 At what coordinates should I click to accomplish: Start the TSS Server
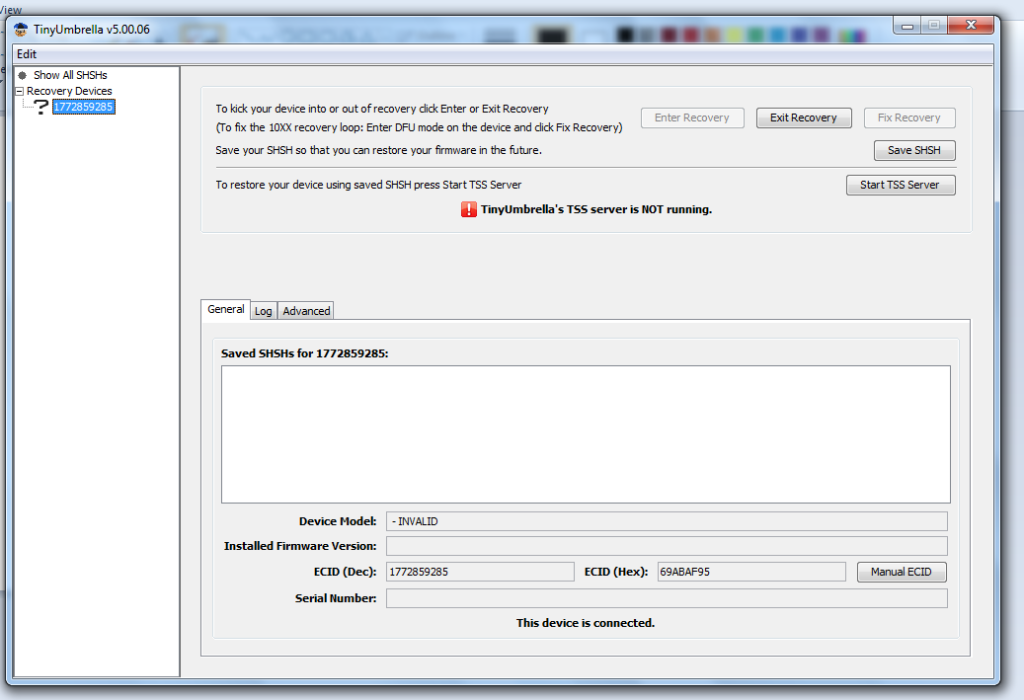click(x=900, y=185)
